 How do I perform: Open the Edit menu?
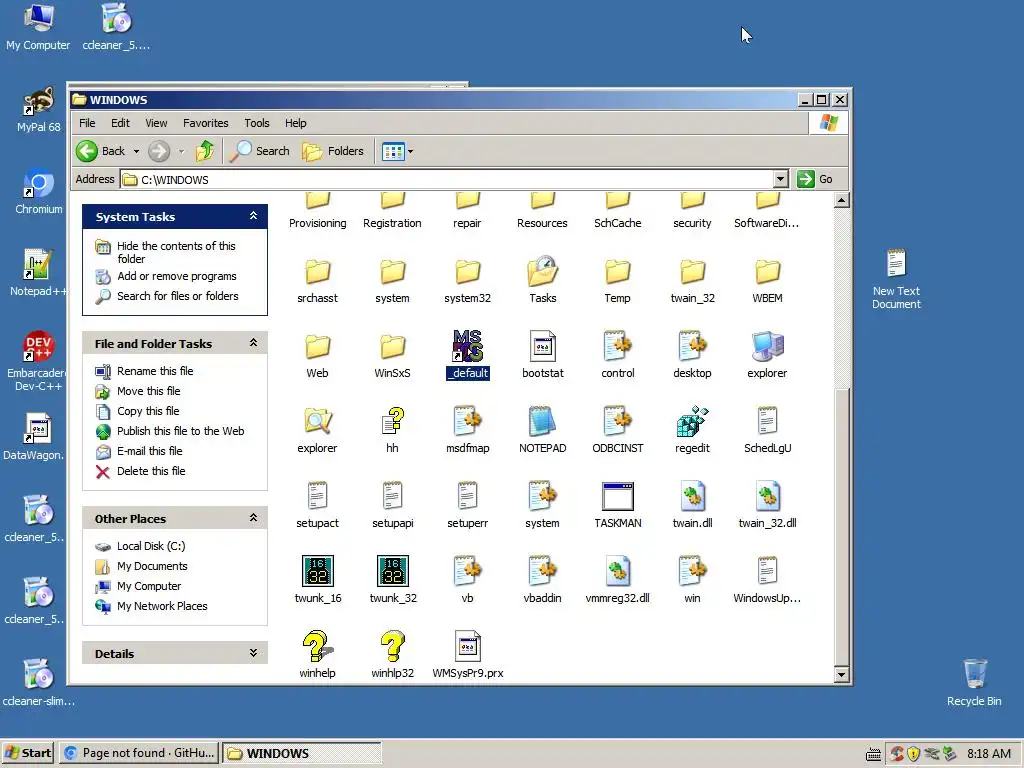click(x=120, y=123)
